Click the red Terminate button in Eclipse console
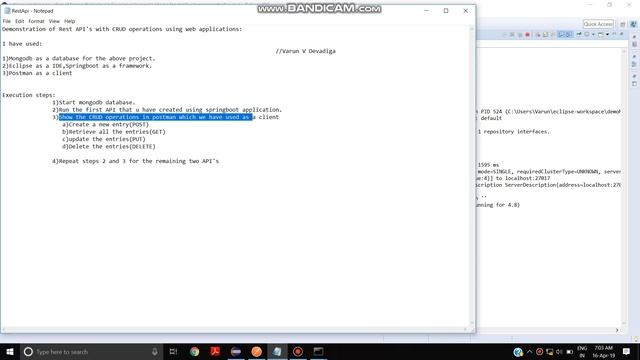Image resolution: width=640 pixels, height=360 pixels. point(527,35)
